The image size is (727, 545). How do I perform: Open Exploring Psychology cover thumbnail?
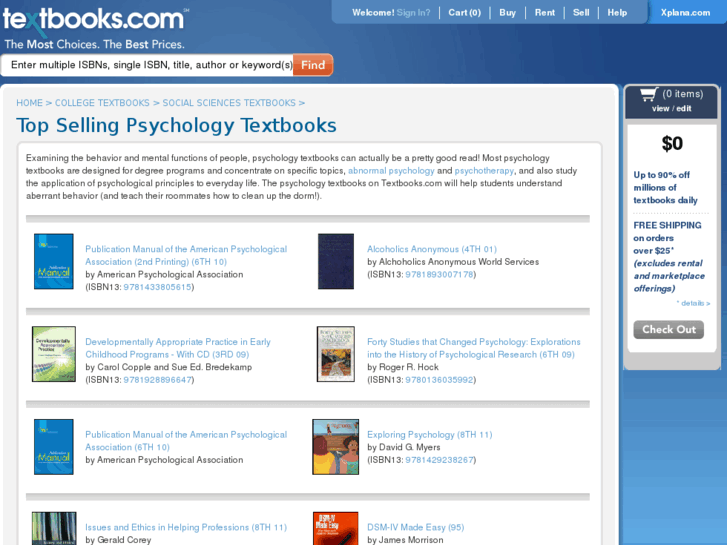pos(336,447)
